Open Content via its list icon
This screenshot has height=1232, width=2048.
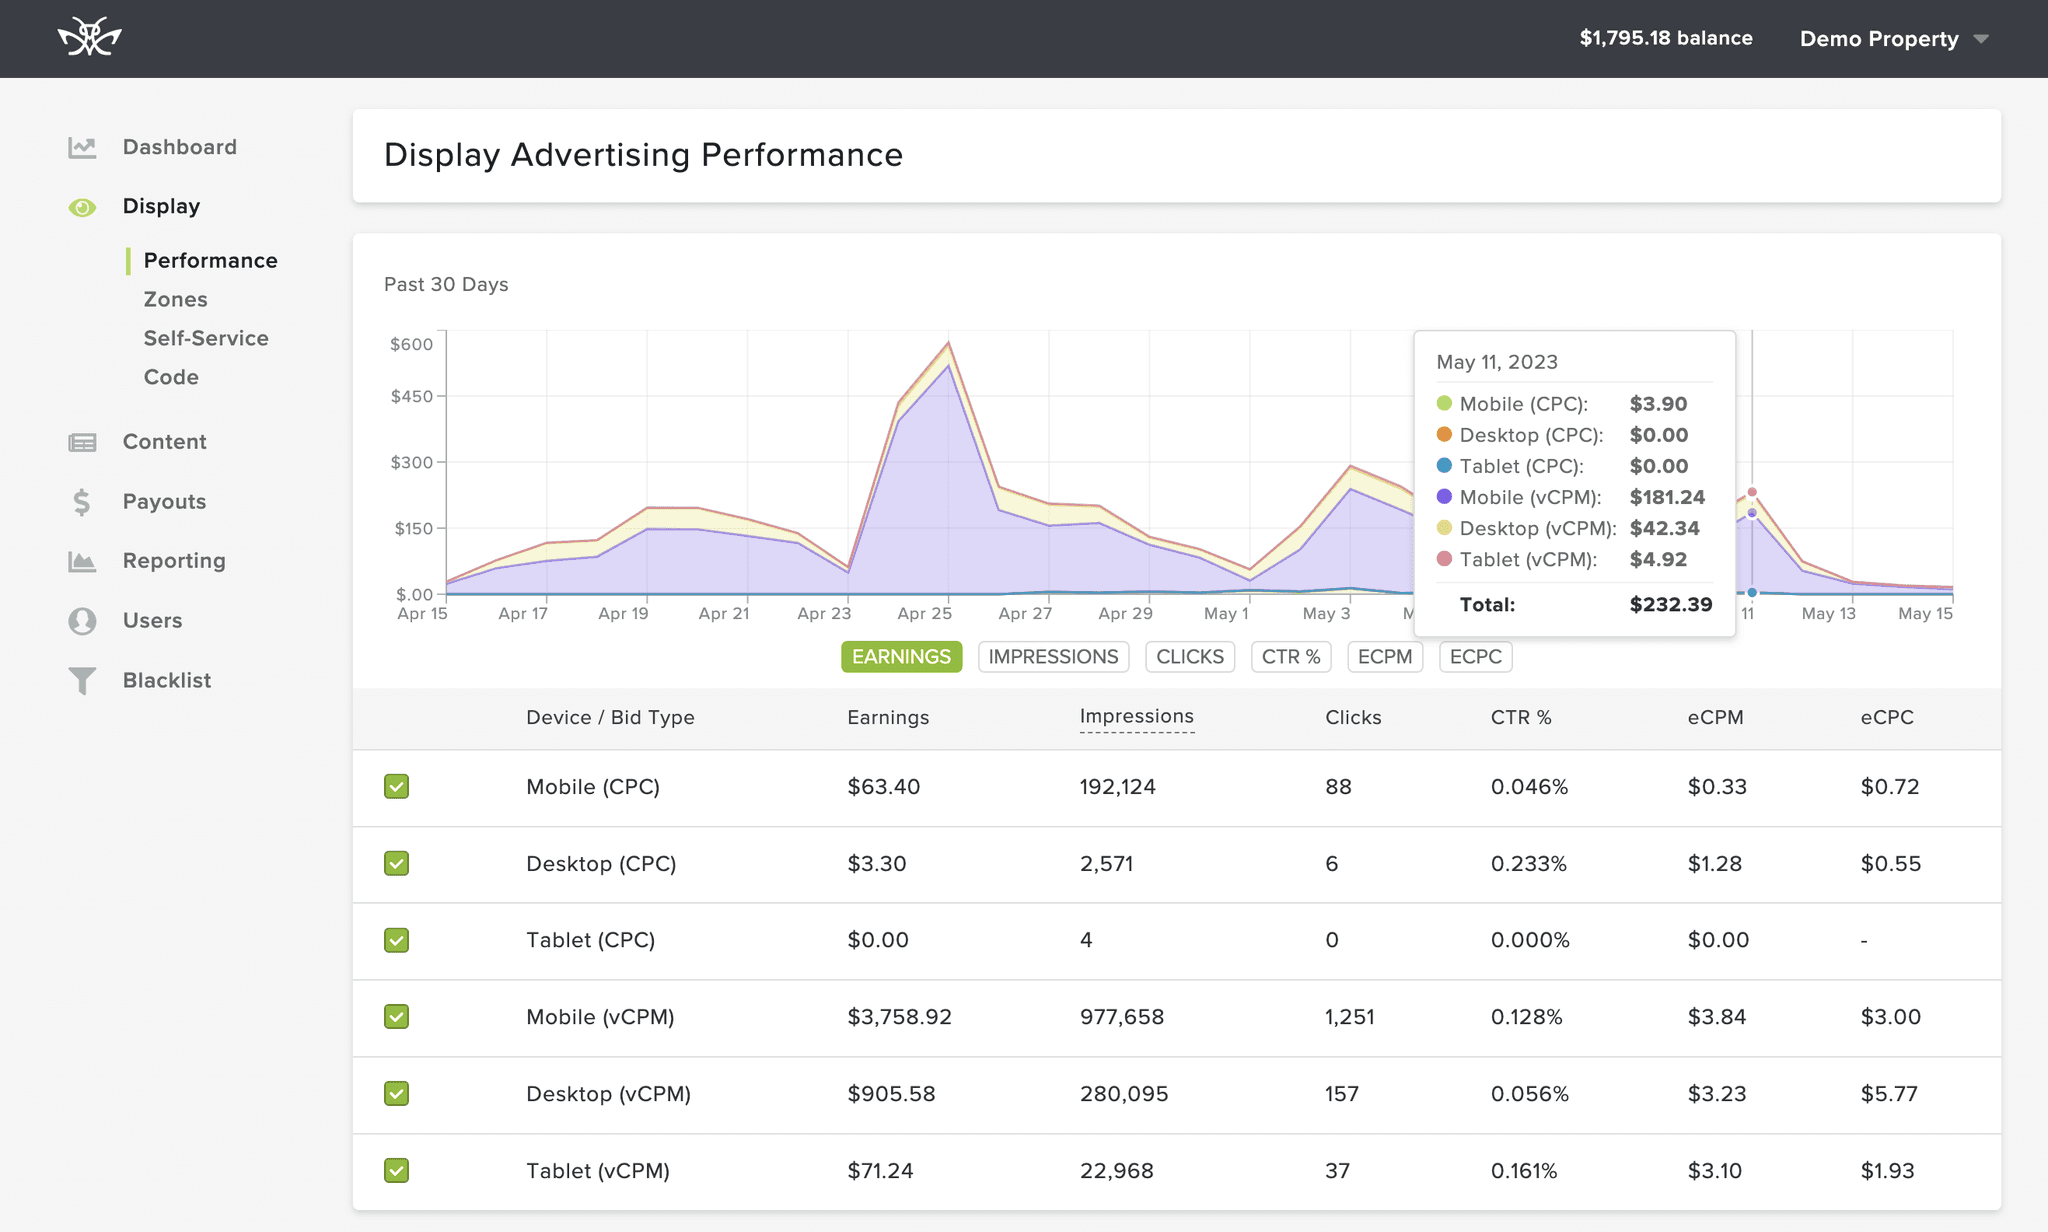click(82, 442)
